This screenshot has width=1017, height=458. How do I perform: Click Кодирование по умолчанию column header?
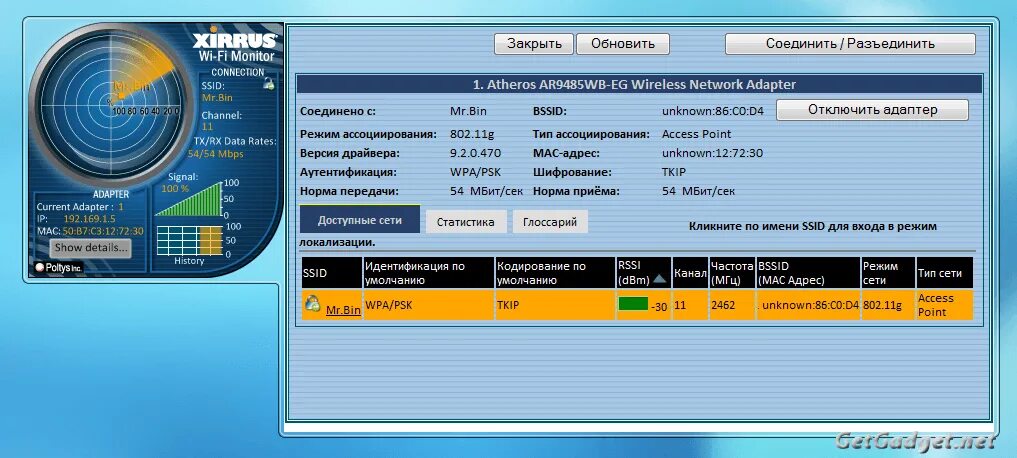click(555, 272)
